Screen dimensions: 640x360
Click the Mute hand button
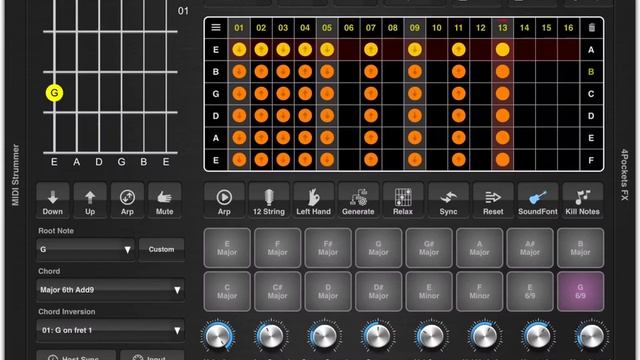tap(164, 201)
